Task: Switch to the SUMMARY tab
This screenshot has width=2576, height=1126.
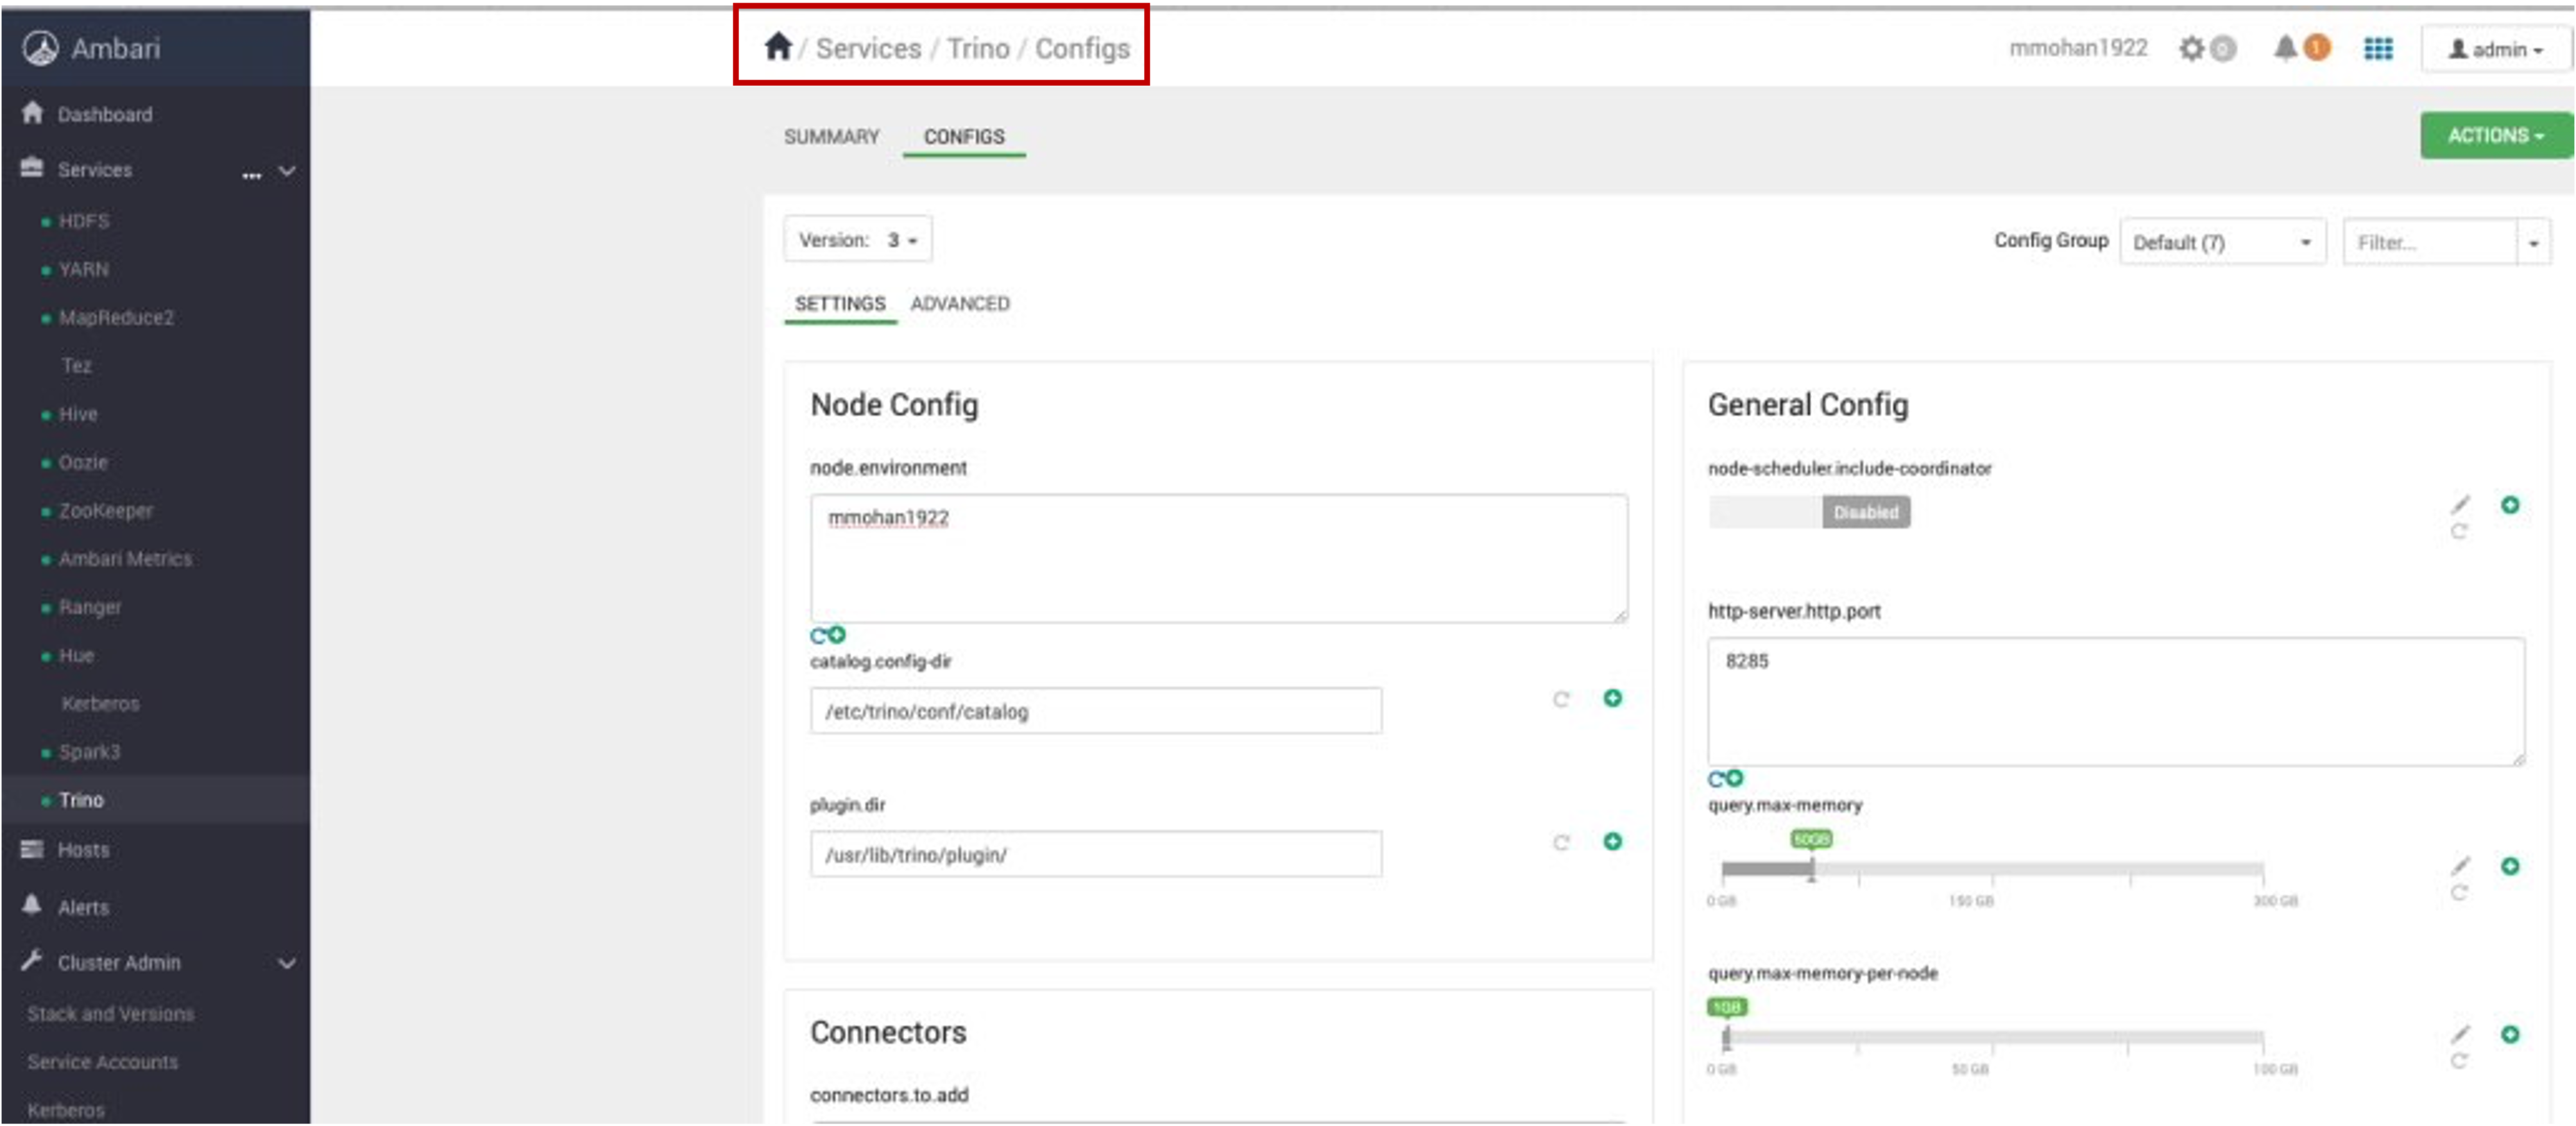Action: [x=831, y=136]
